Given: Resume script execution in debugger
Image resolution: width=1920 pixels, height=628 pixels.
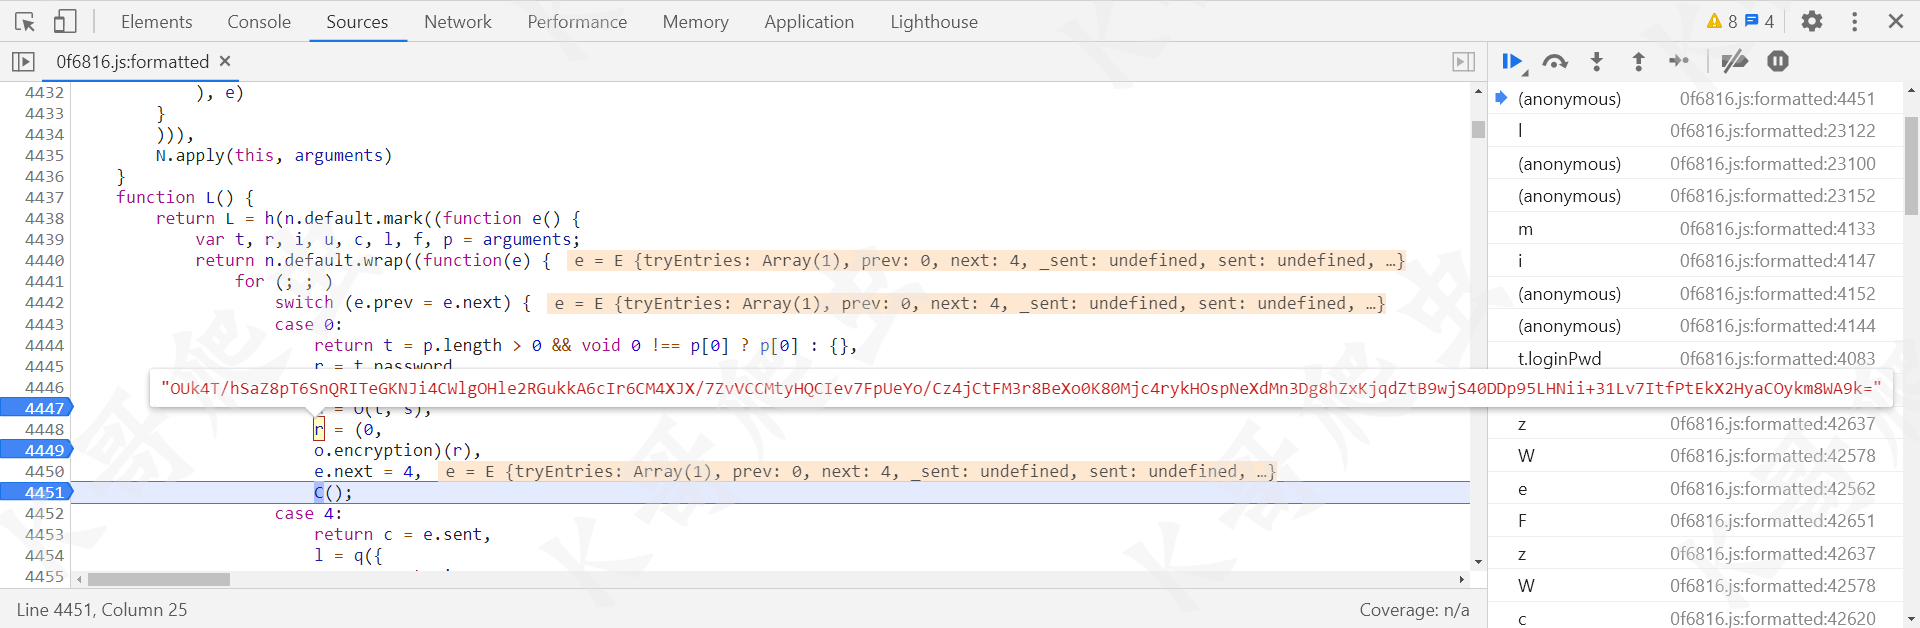Looking at the screenshot, I should (x=1512, y=62).
